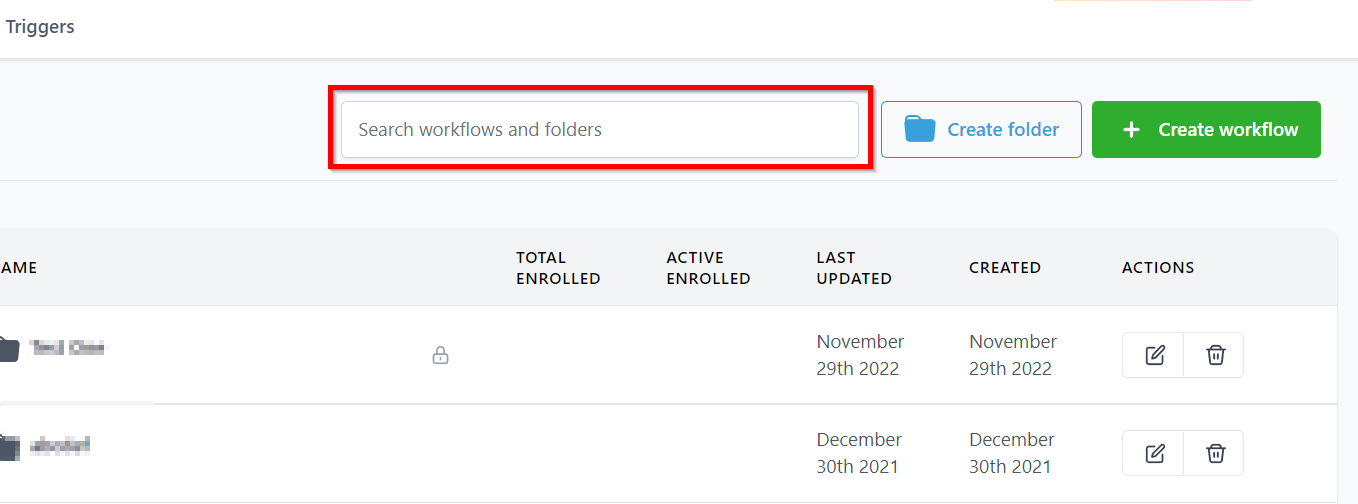Edit the folder created December 30th 2021
The image size is (1358, 504).
pos(1154,453)
